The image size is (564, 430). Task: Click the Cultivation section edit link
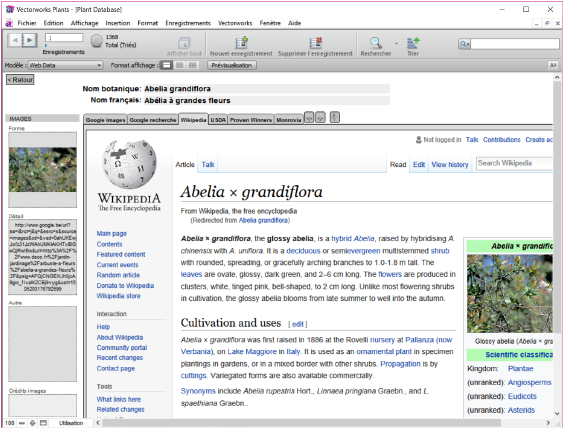pos(298,324)
